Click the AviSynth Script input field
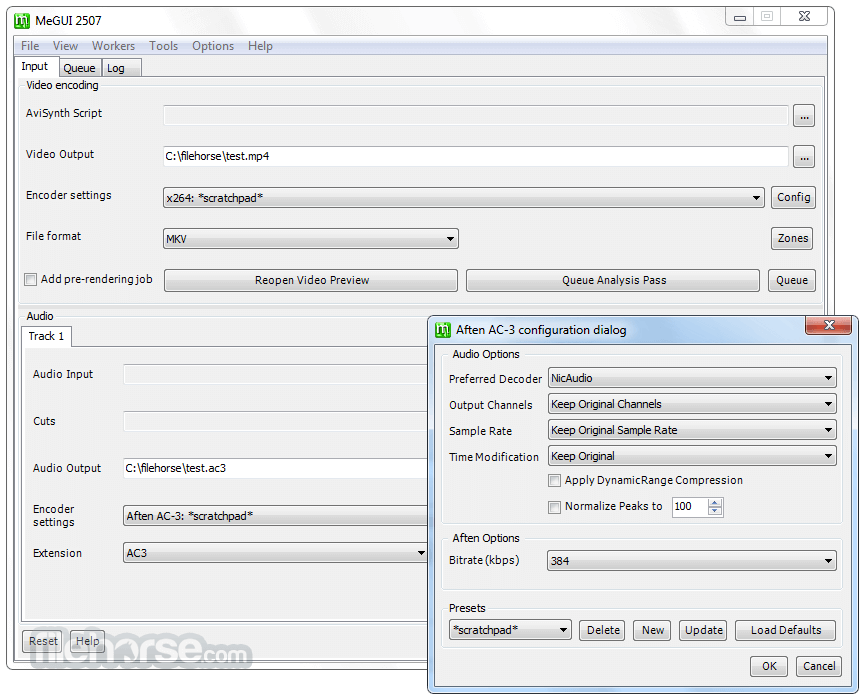Image resolution: width=863 pixels, height=699 pixels. pyautogui.click(x=476, y=115)
